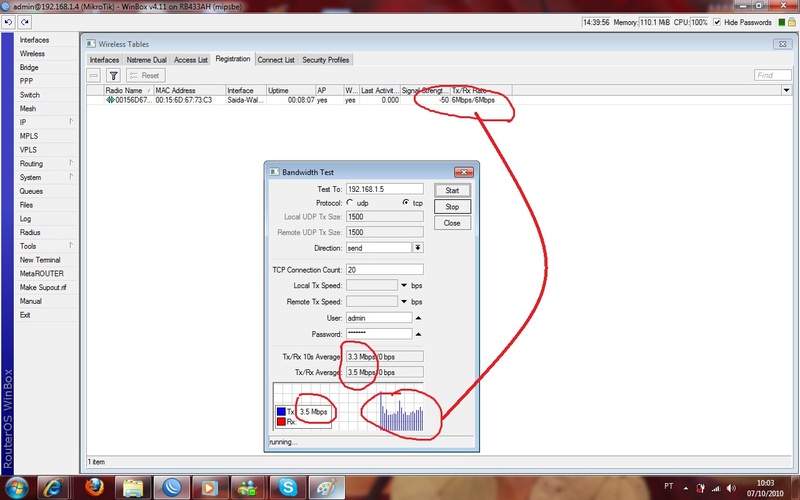
Task: Launch Firefox from taskbar
Action: (94, 488)
